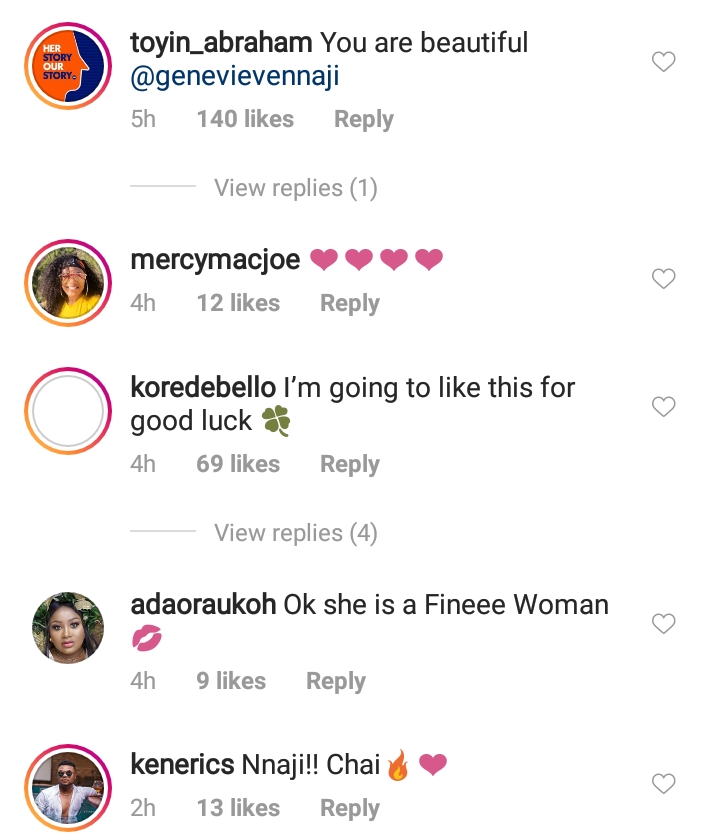Viewport: 720px width, 833px height.
Task: Reply to mercymacjoe's hearts comment
Action: coord(349,303)
